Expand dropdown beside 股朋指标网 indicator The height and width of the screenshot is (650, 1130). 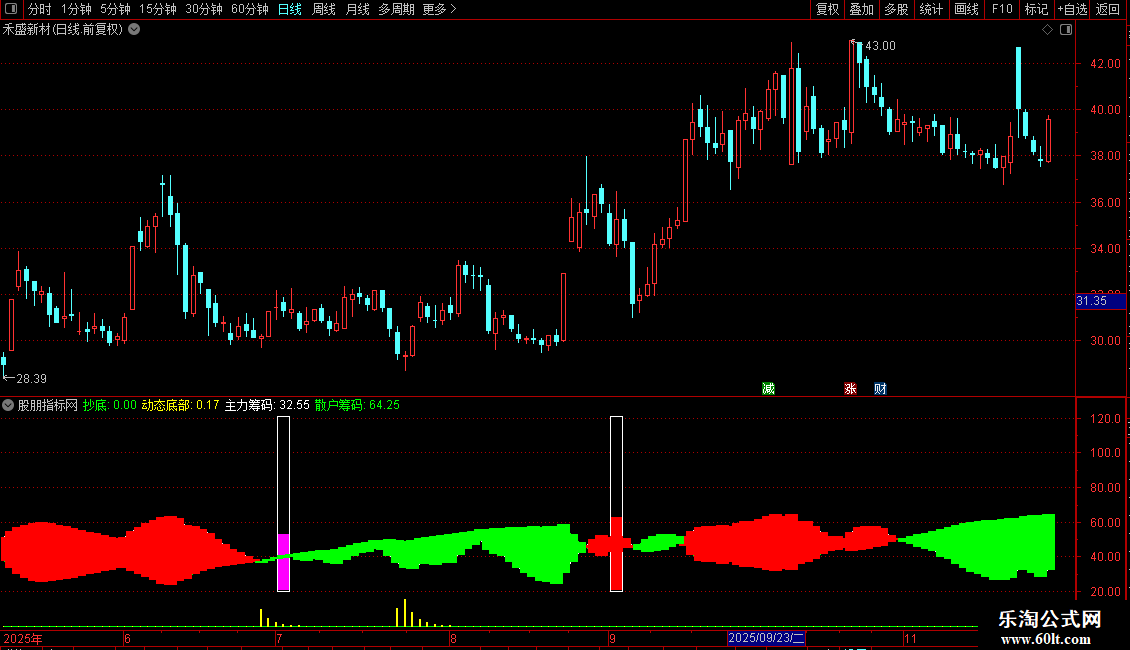[x=8, y=405]
